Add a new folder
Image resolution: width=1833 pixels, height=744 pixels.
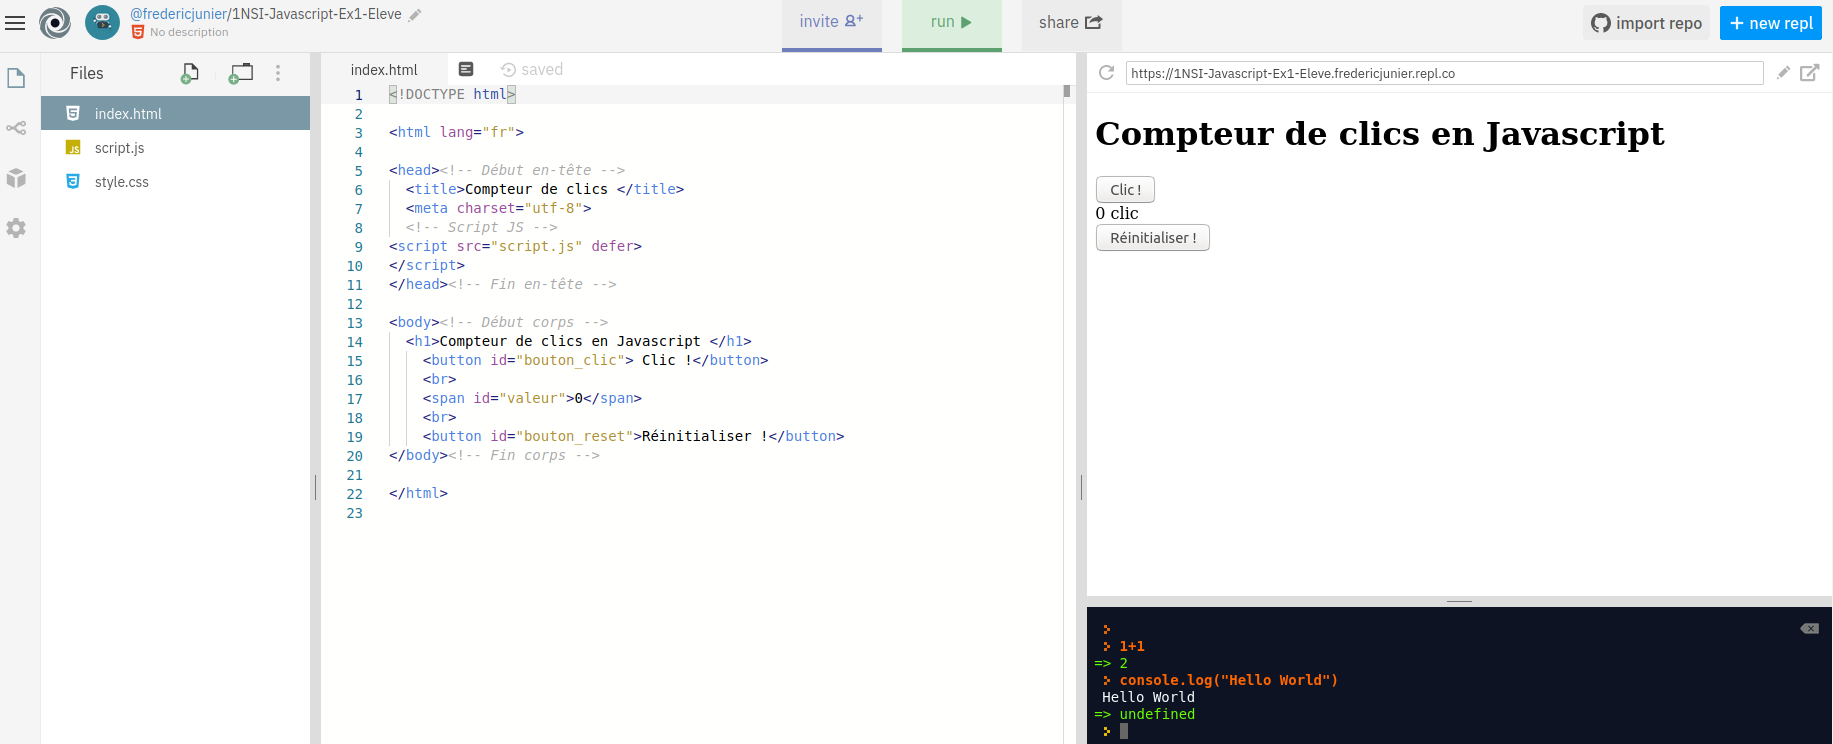pos(241,73)
